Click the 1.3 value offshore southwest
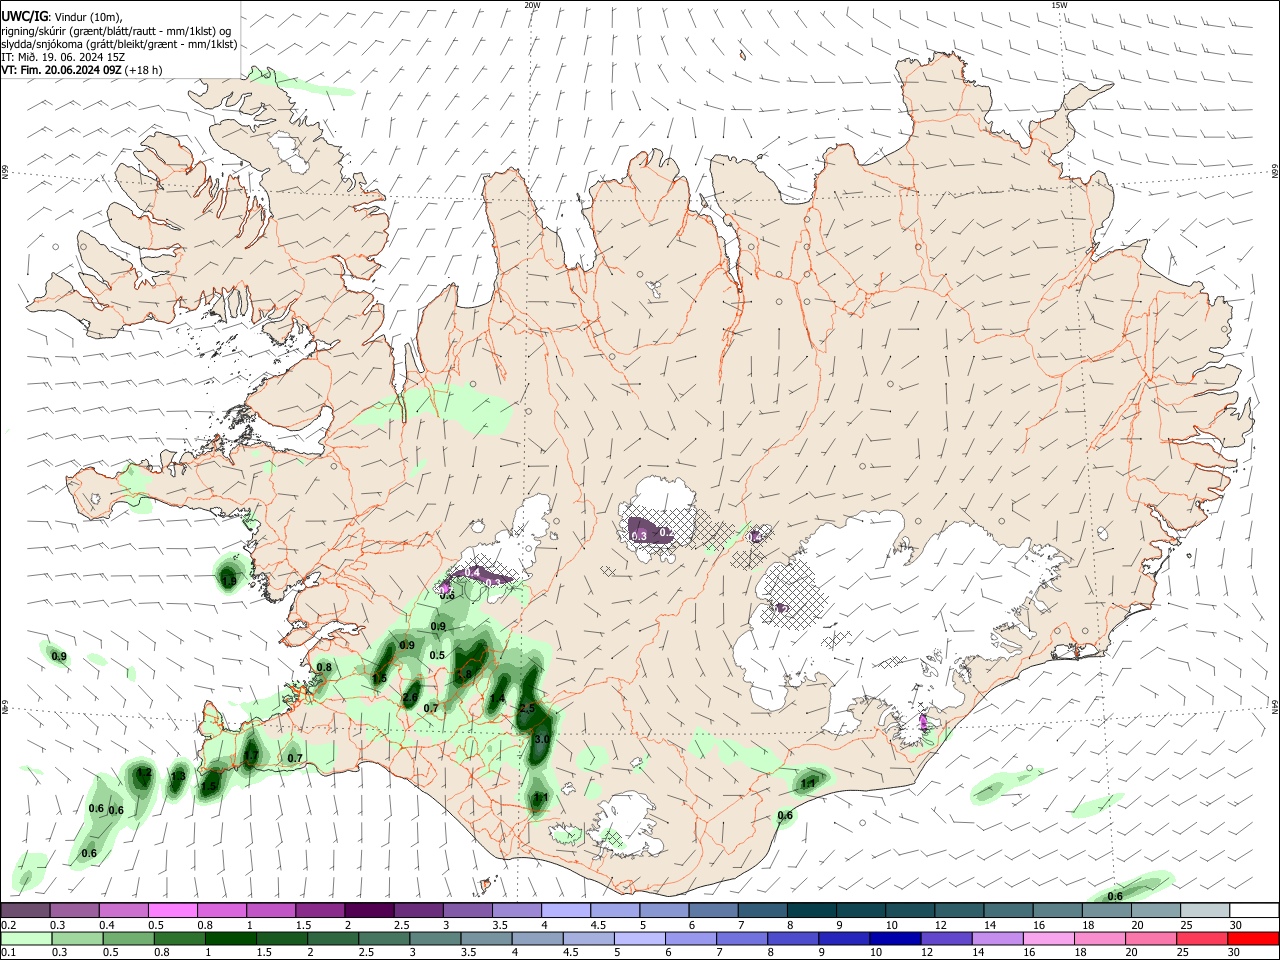 click(x=178, y=776)
